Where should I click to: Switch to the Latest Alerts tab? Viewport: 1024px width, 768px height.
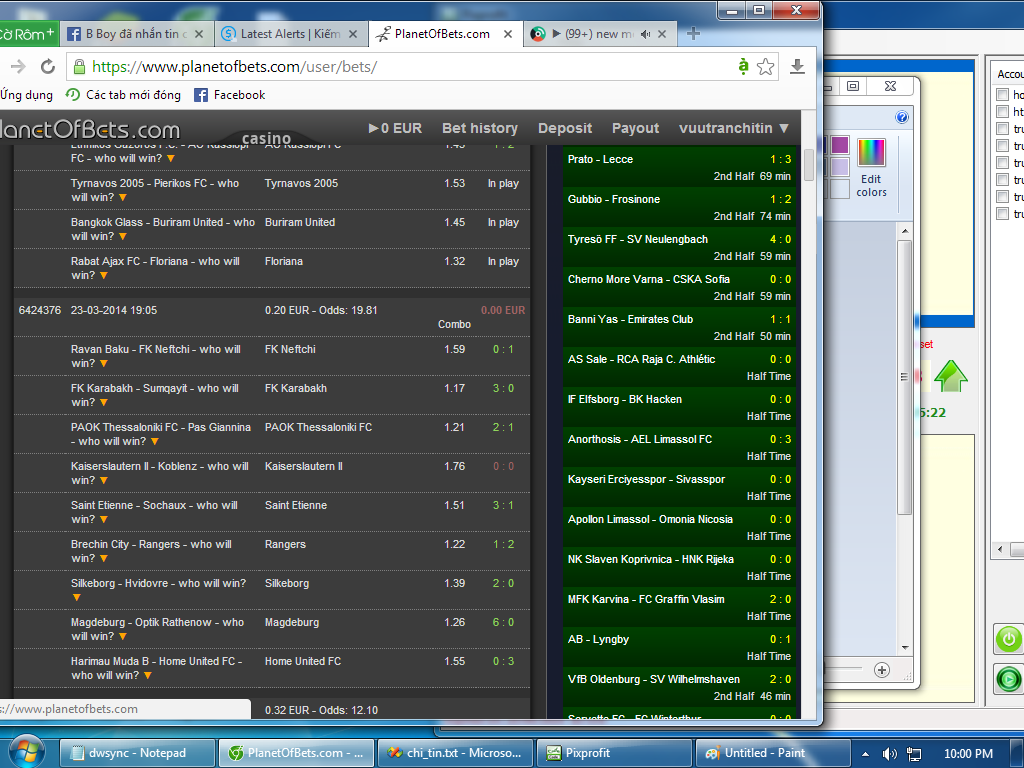(x=291, y=34)
